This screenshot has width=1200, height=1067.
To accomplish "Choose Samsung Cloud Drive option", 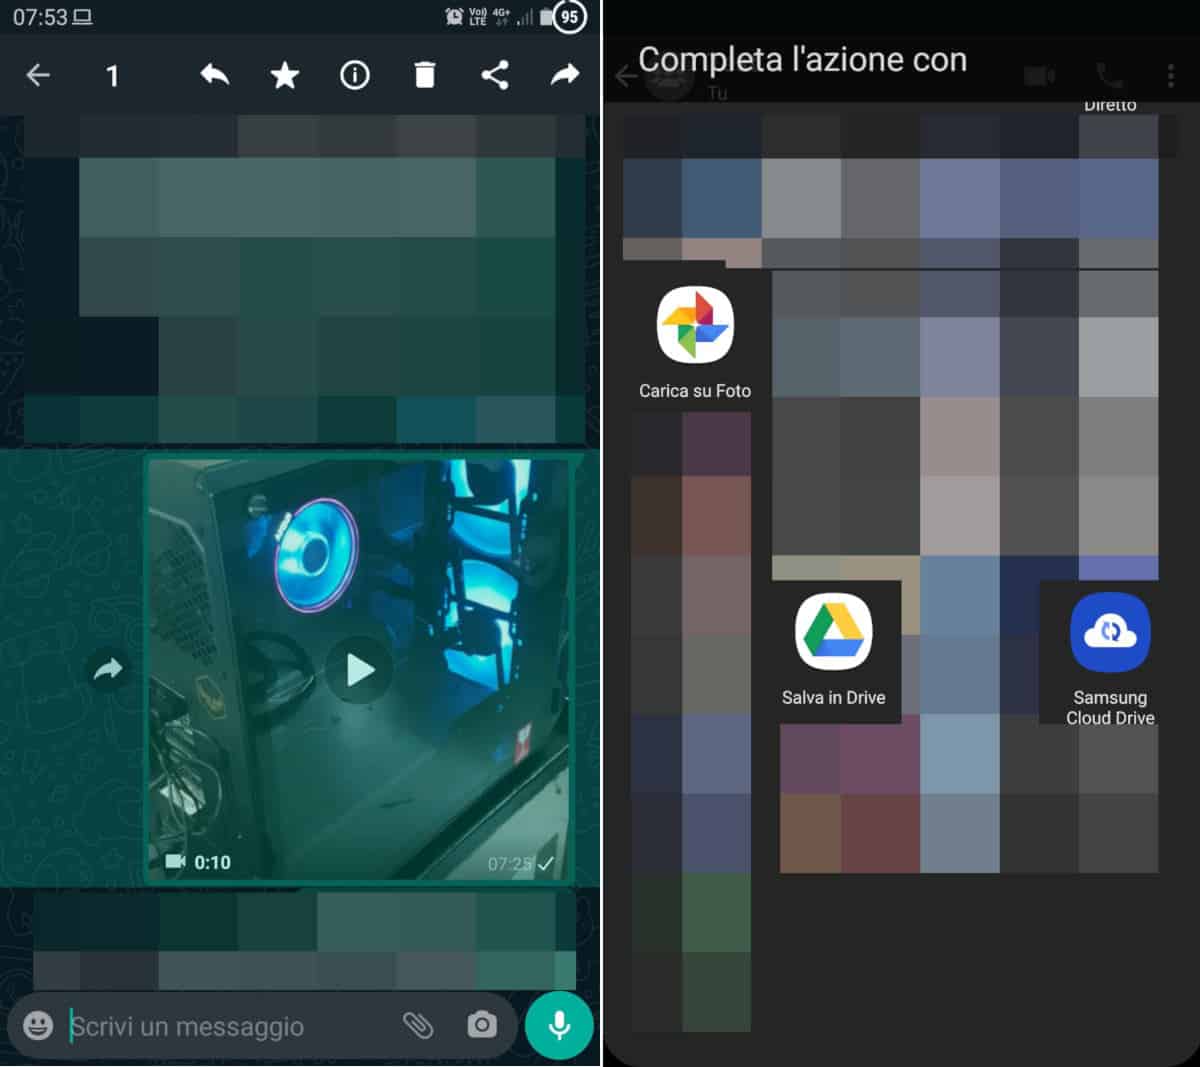I will click(1110, 660).
